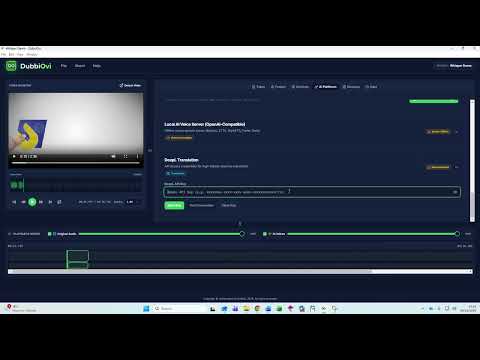480x360 pixels.
Task: Open the Help menu in DubbiOvi header
Action: pos(97,66)
